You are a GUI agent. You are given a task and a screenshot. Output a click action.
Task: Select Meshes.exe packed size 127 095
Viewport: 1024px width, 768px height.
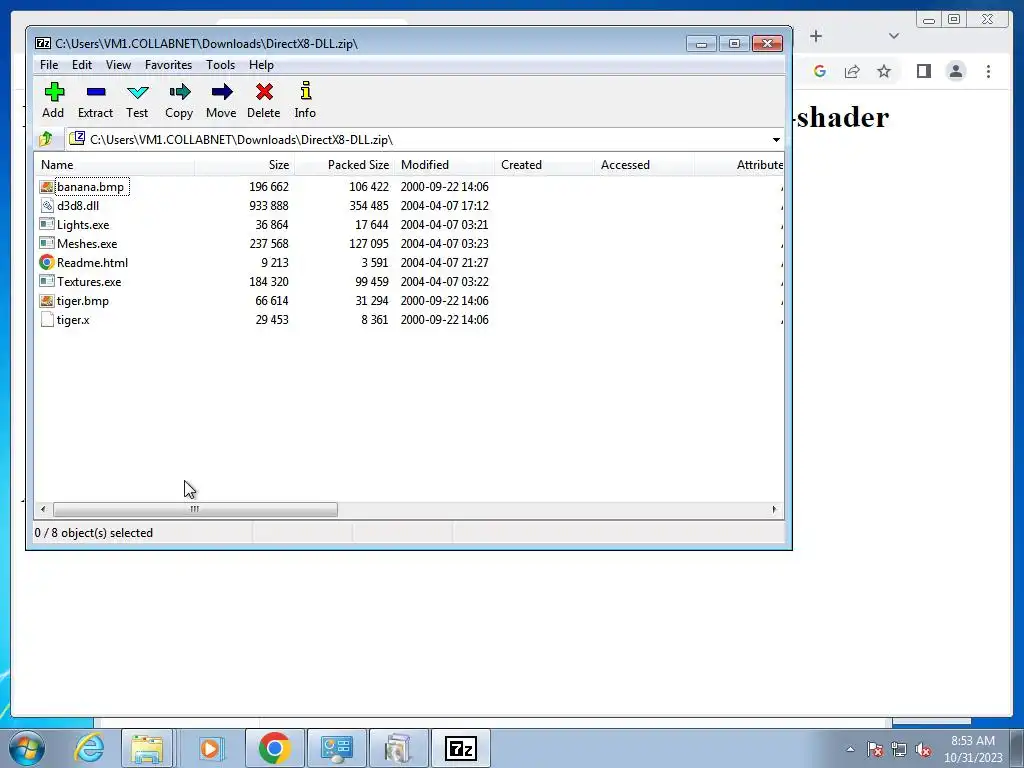click(x=369, y=244)
